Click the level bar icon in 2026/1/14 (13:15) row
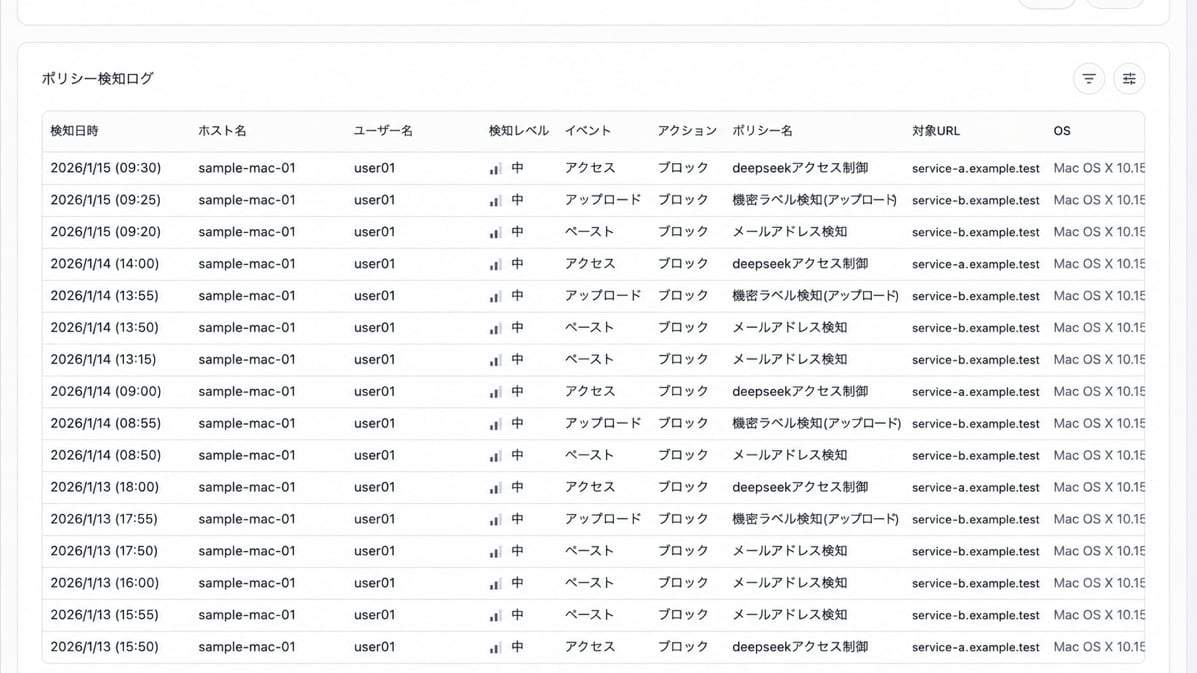The height and width of the screenshot is (673, 1197). tap(495, 360)
